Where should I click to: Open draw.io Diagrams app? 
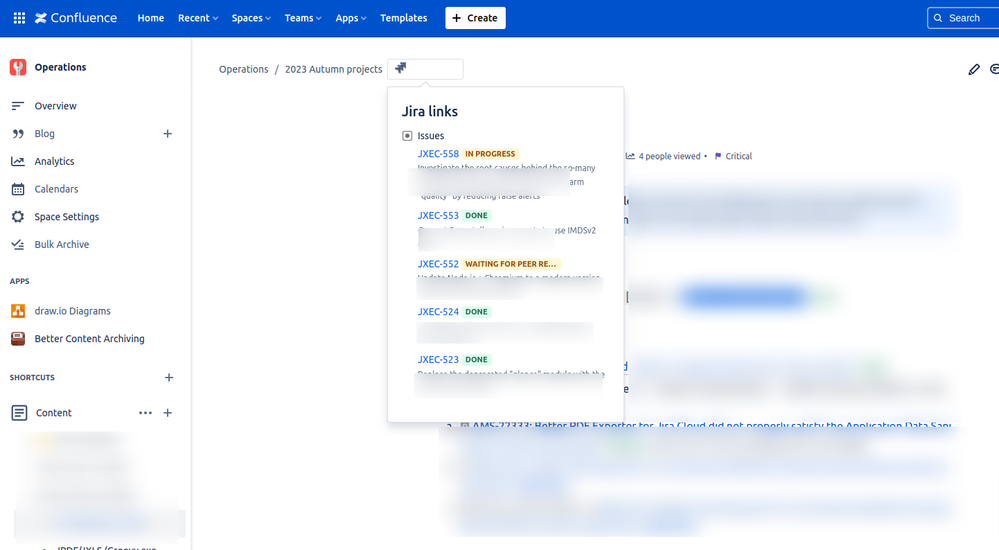pyautogui.click(x=73, y=311)
